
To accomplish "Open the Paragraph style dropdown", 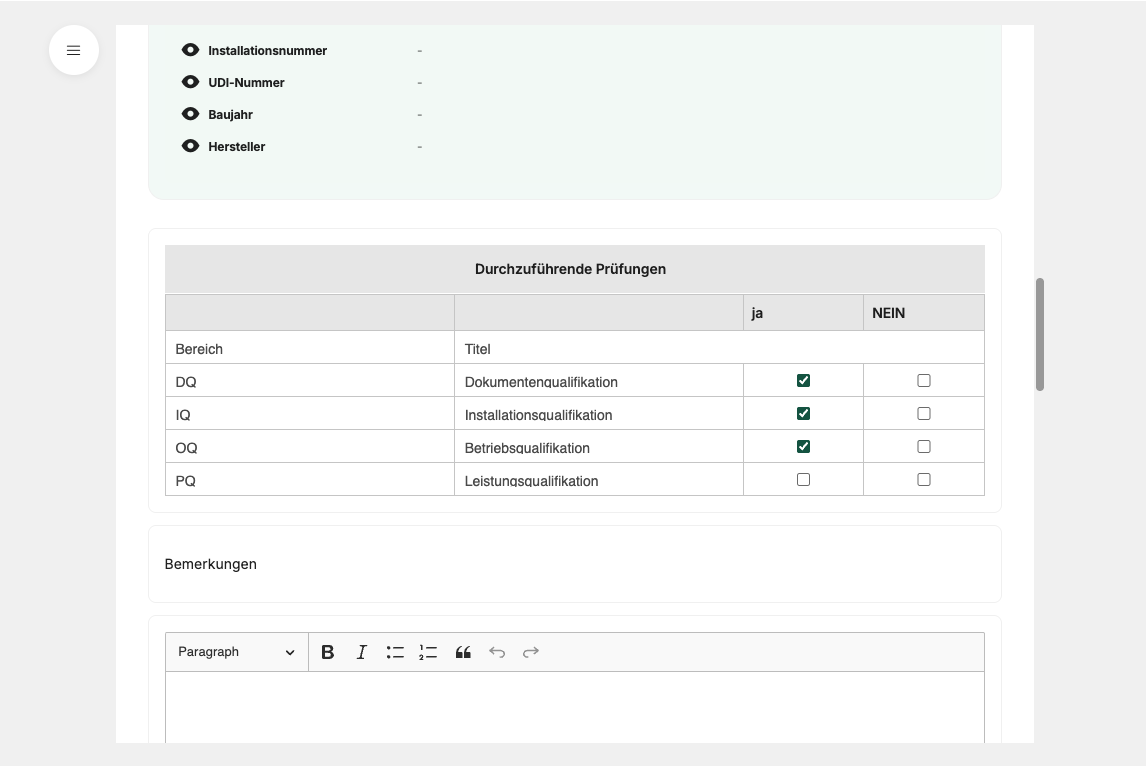I will point(236,652).
